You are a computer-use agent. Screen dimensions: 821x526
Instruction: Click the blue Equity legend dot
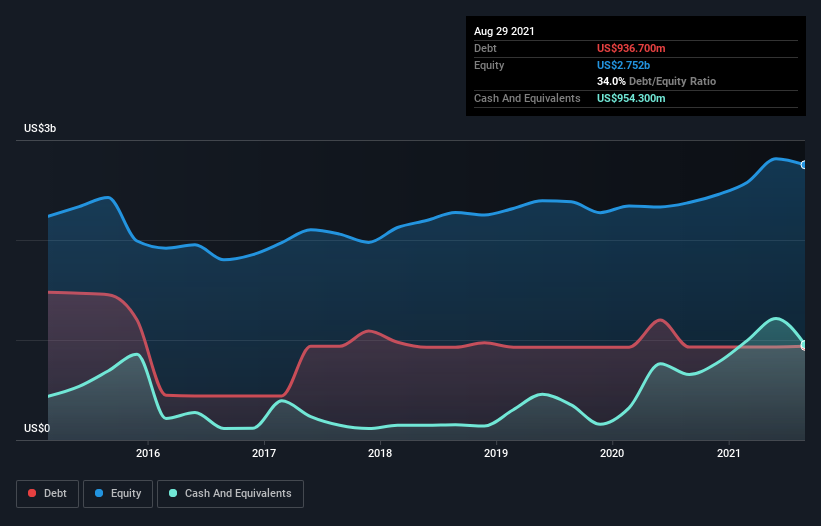99,493
